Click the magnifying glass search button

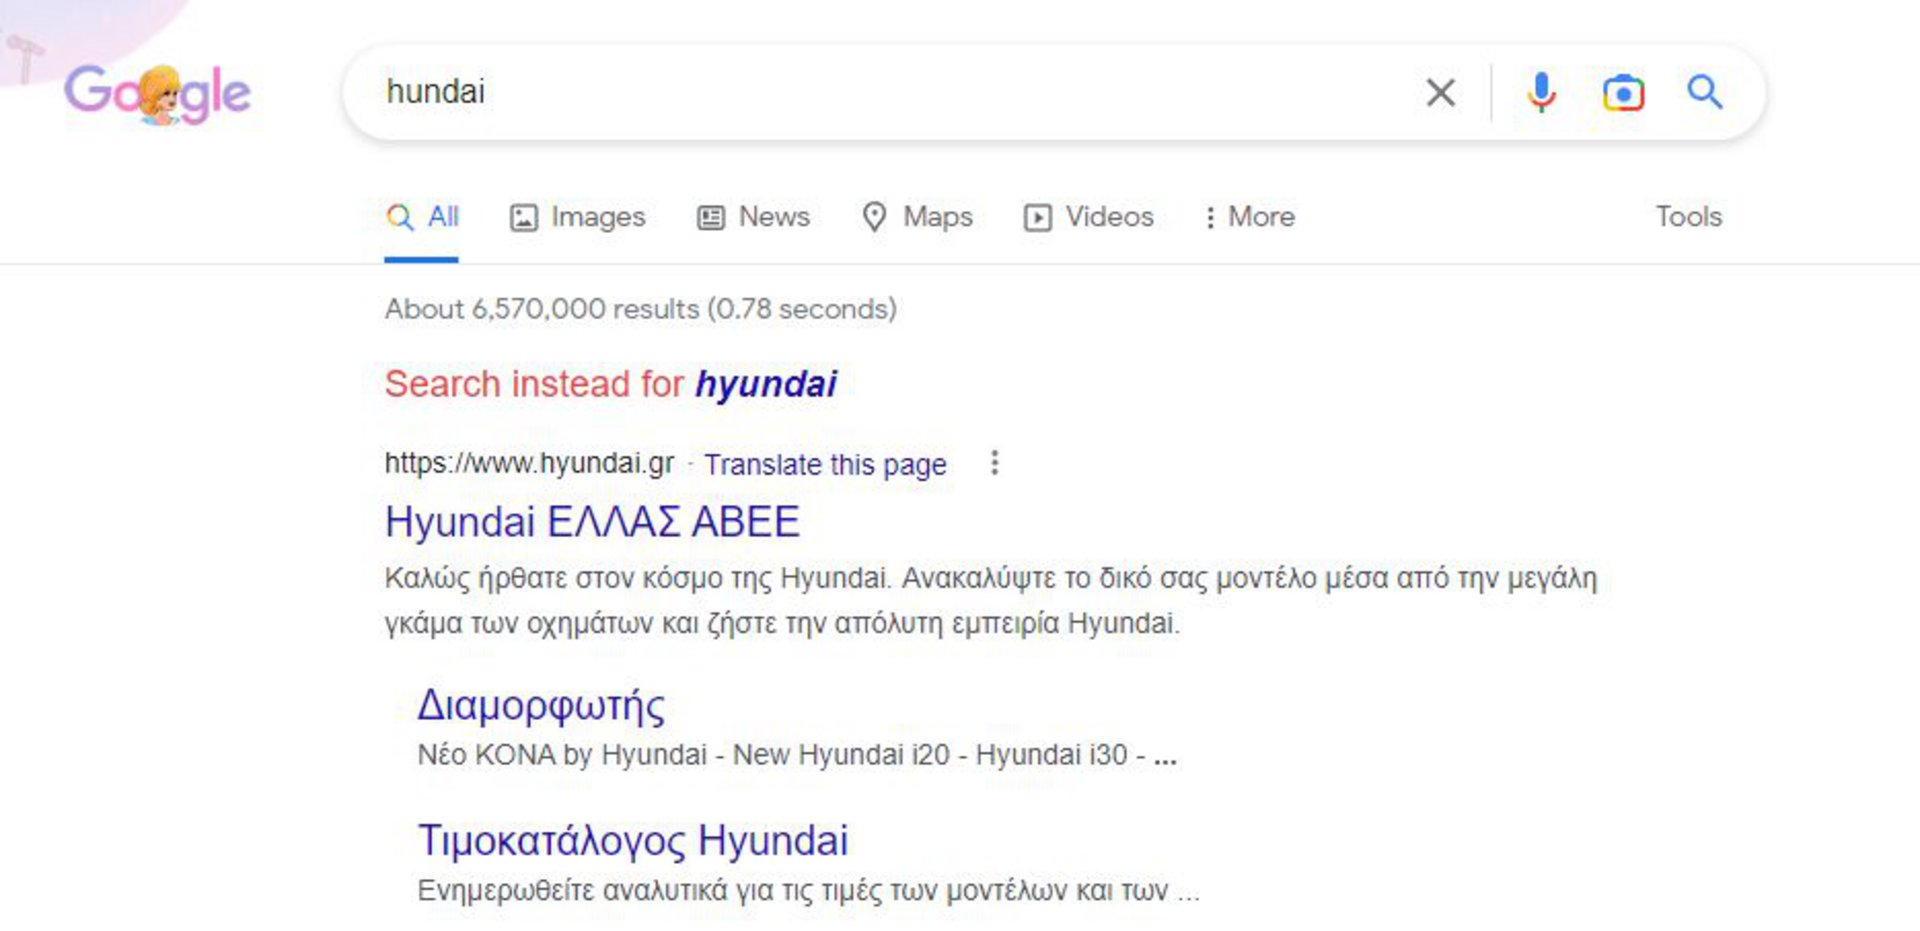(x=1705, y=93)
